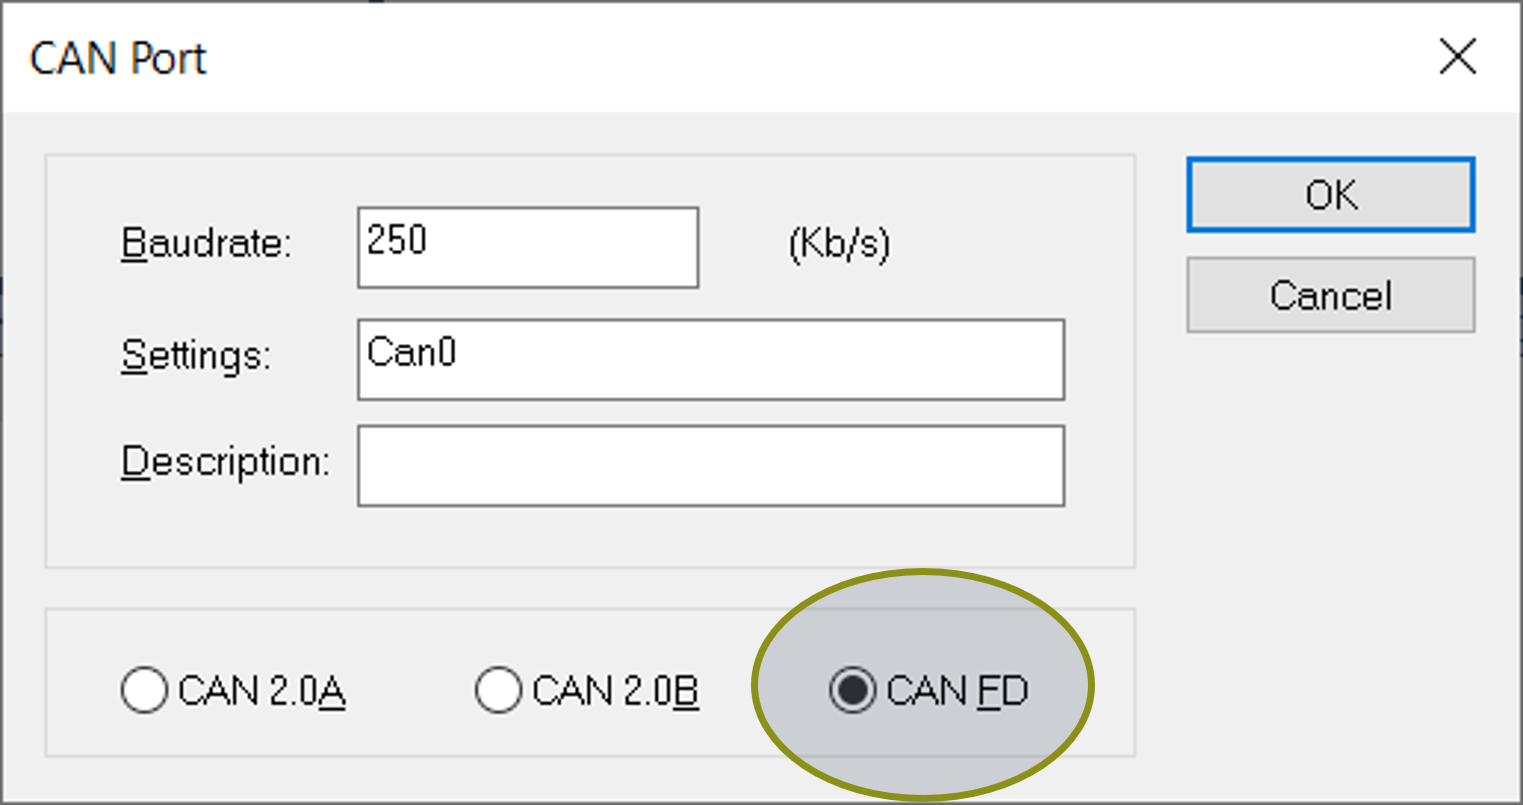Click the Settings label text
1523x805 pixels.
tap(196, 355)
